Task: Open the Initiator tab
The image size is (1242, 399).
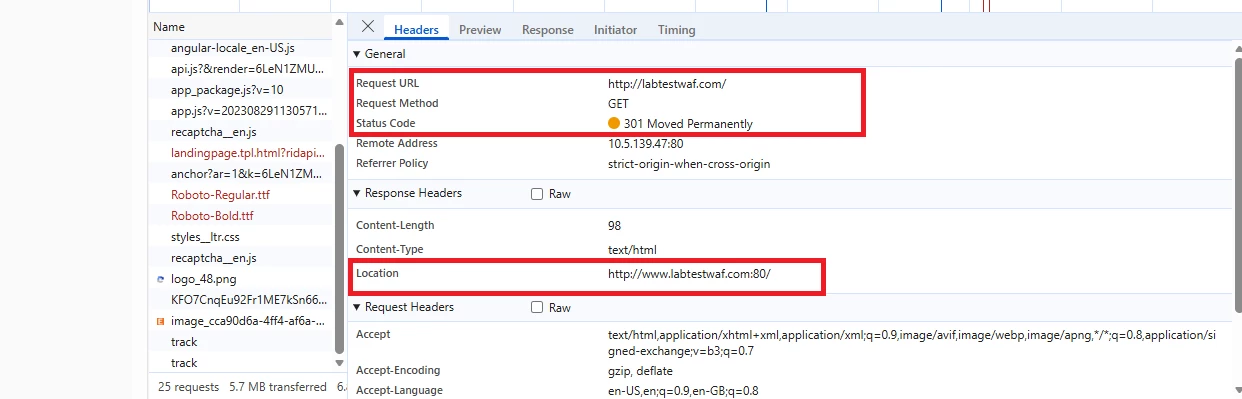Action: [x=615, y=30]
